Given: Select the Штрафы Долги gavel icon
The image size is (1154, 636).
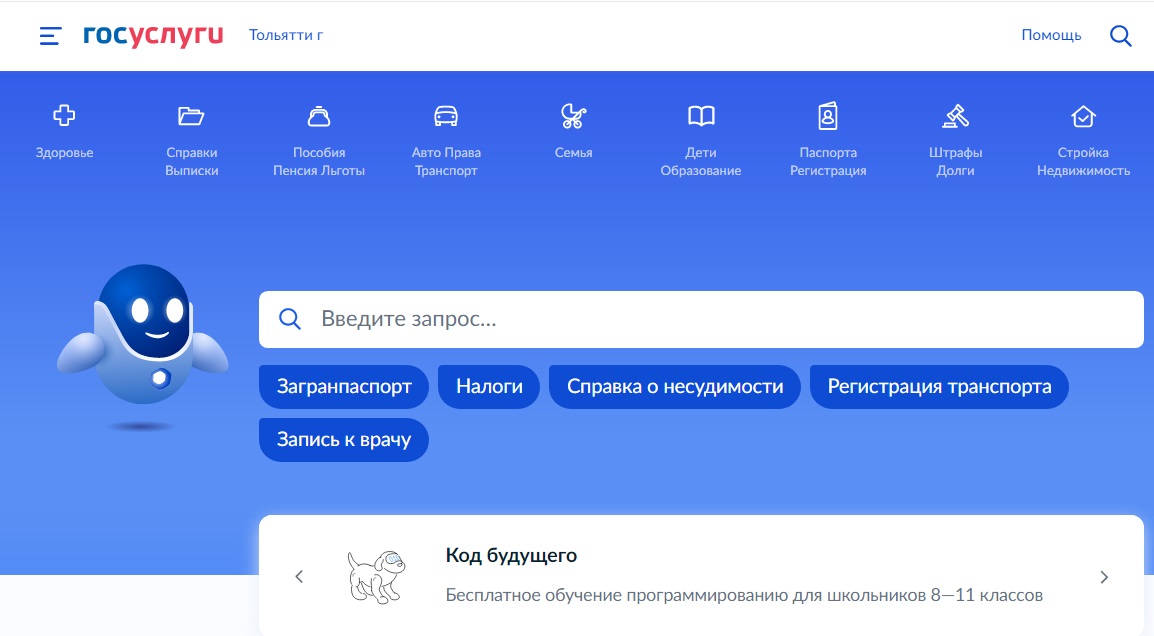Looking at the screenshot, I should click(x=955, y=116).
